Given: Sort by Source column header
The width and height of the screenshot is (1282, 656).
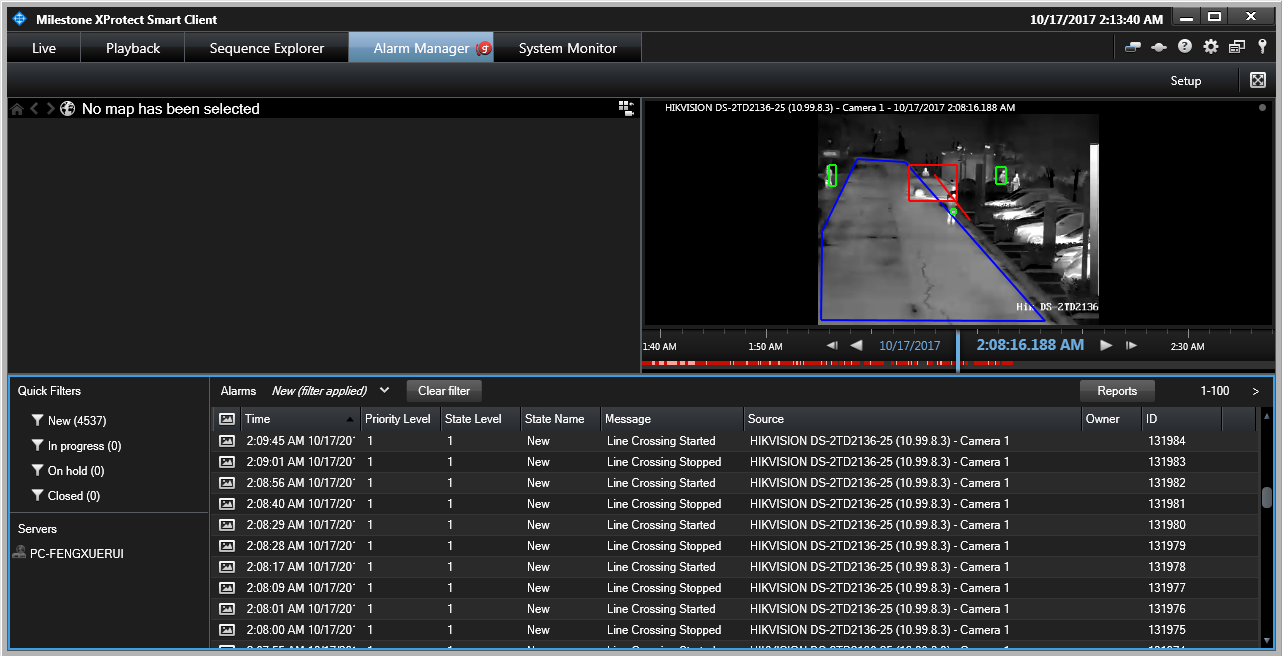Looking at the screenshot, I should tap(913, 419).
